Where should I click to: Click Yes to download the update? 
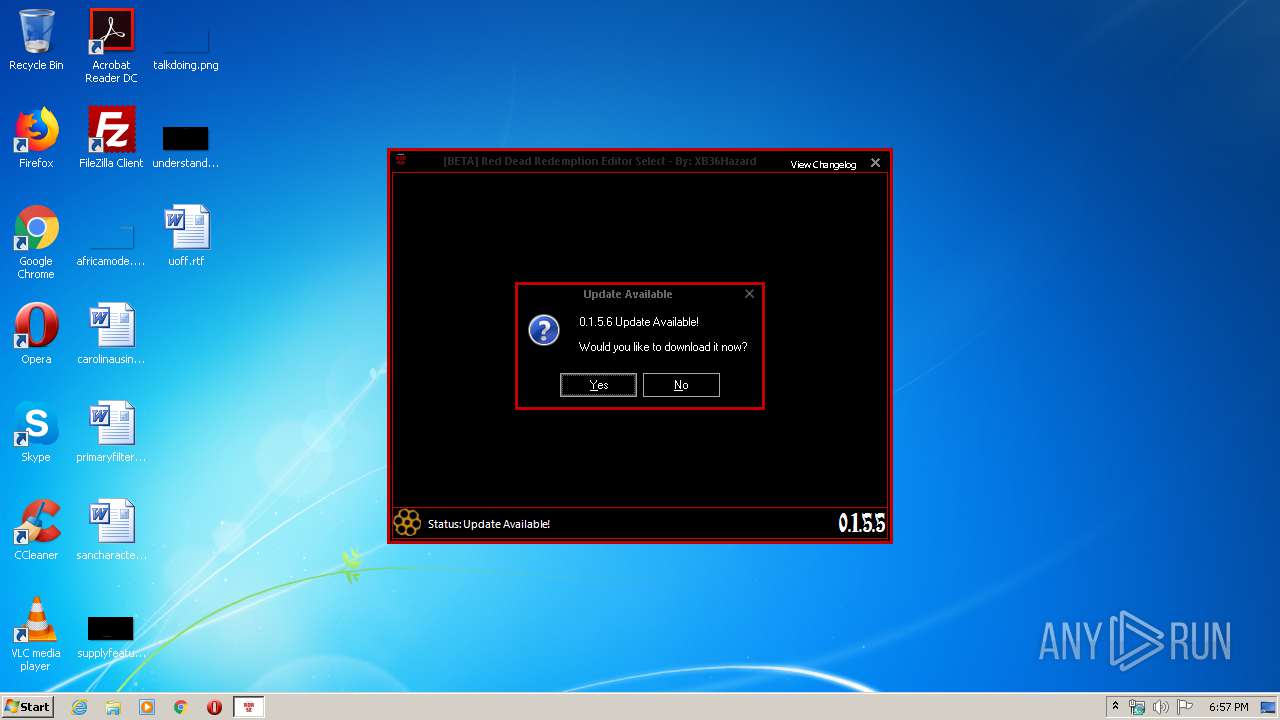(598, 385)
